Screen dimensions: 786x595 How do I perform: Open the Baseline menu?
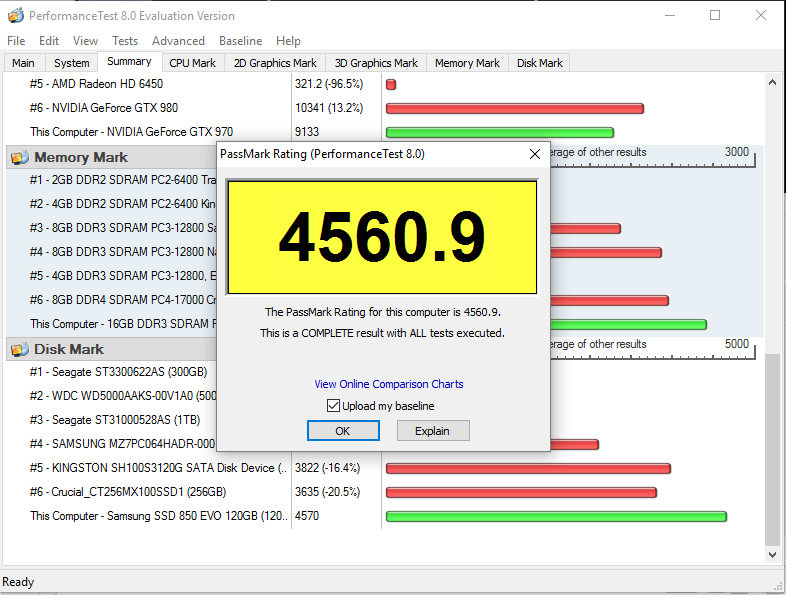pos(240,41)
